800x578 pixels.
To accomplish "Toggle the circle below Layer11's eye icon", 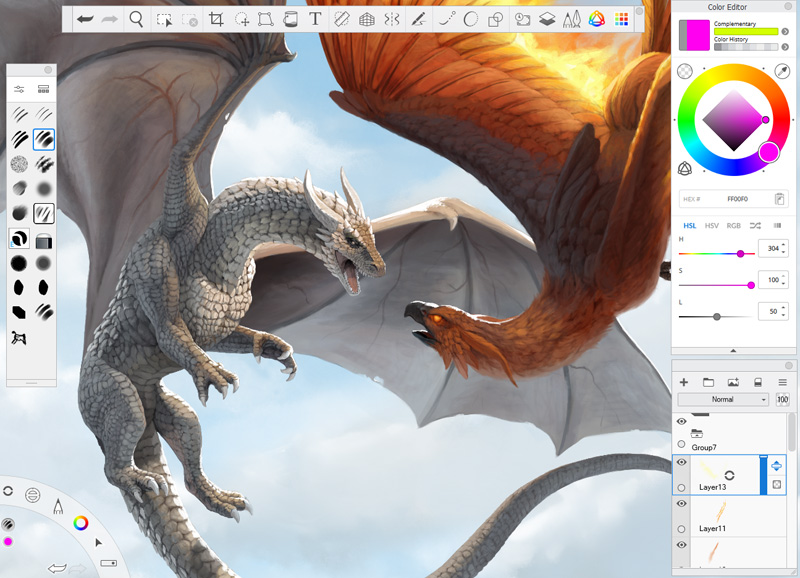I will (x=681, y=529).
